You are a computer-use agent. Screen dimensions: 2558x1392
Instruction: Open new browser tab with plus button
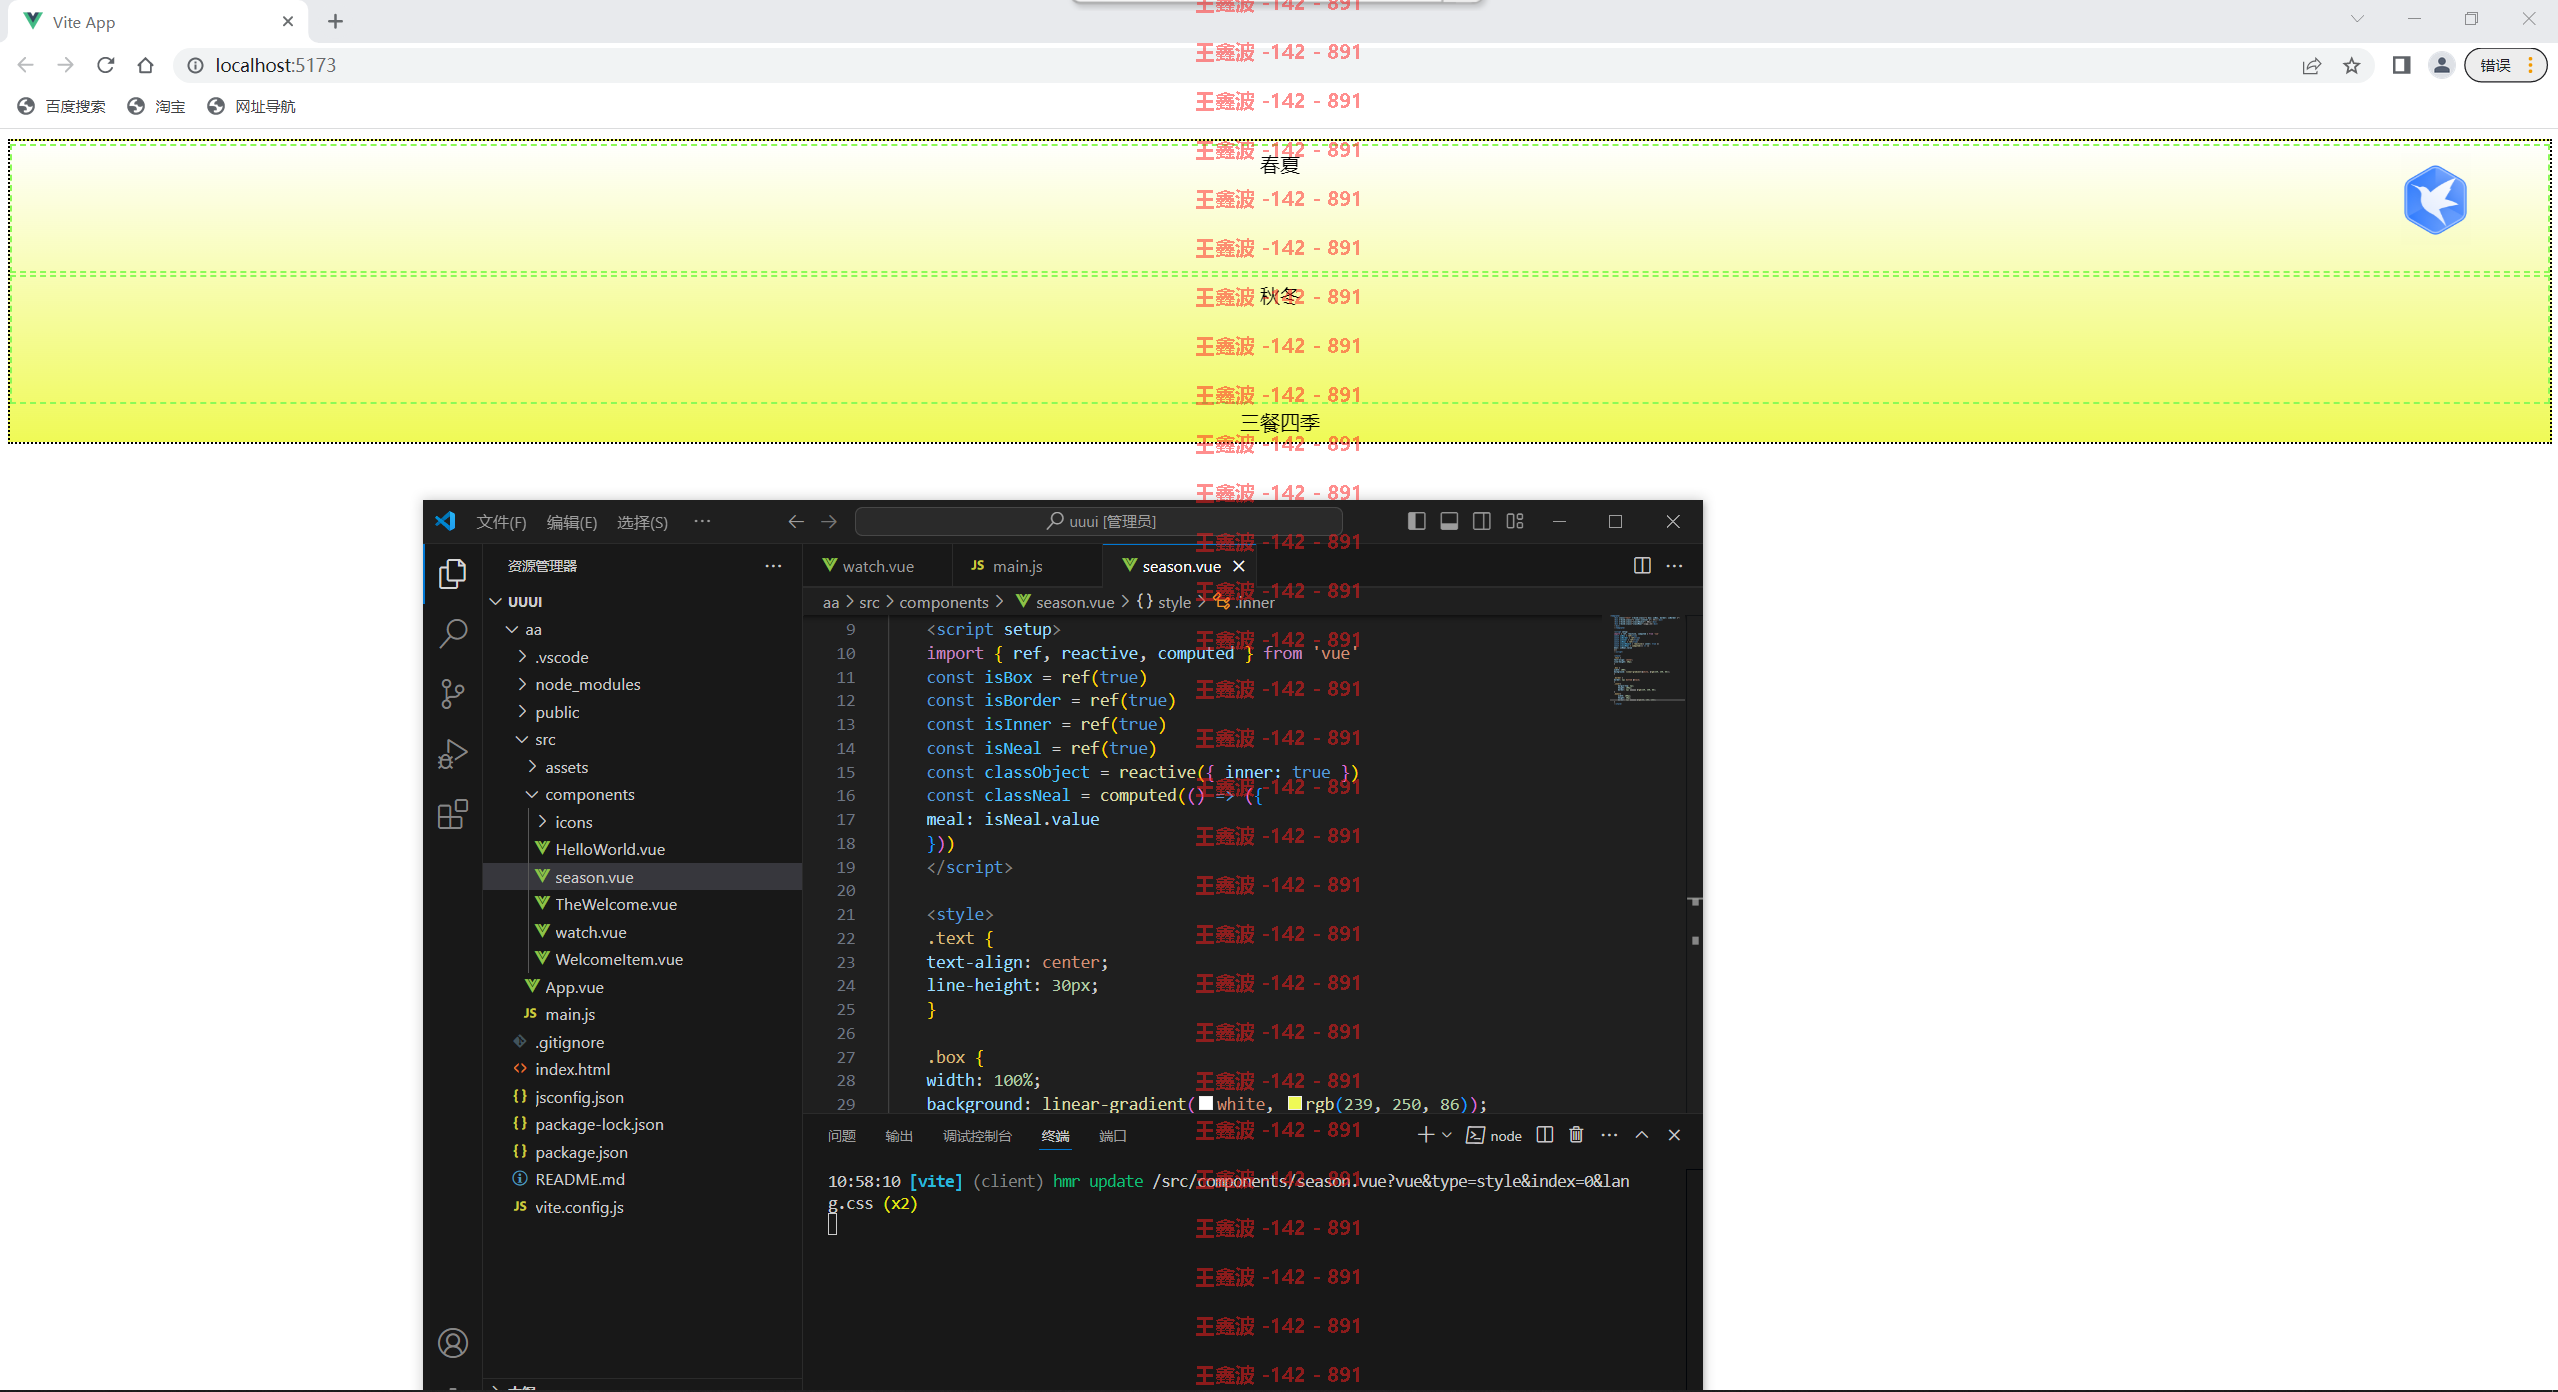tap(335, 21)
